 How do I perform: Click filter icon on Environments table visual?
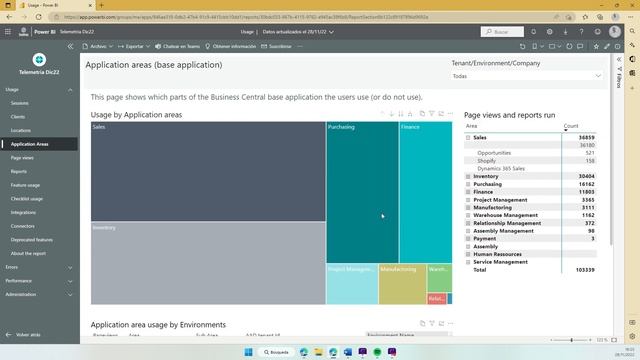(432, 323)
